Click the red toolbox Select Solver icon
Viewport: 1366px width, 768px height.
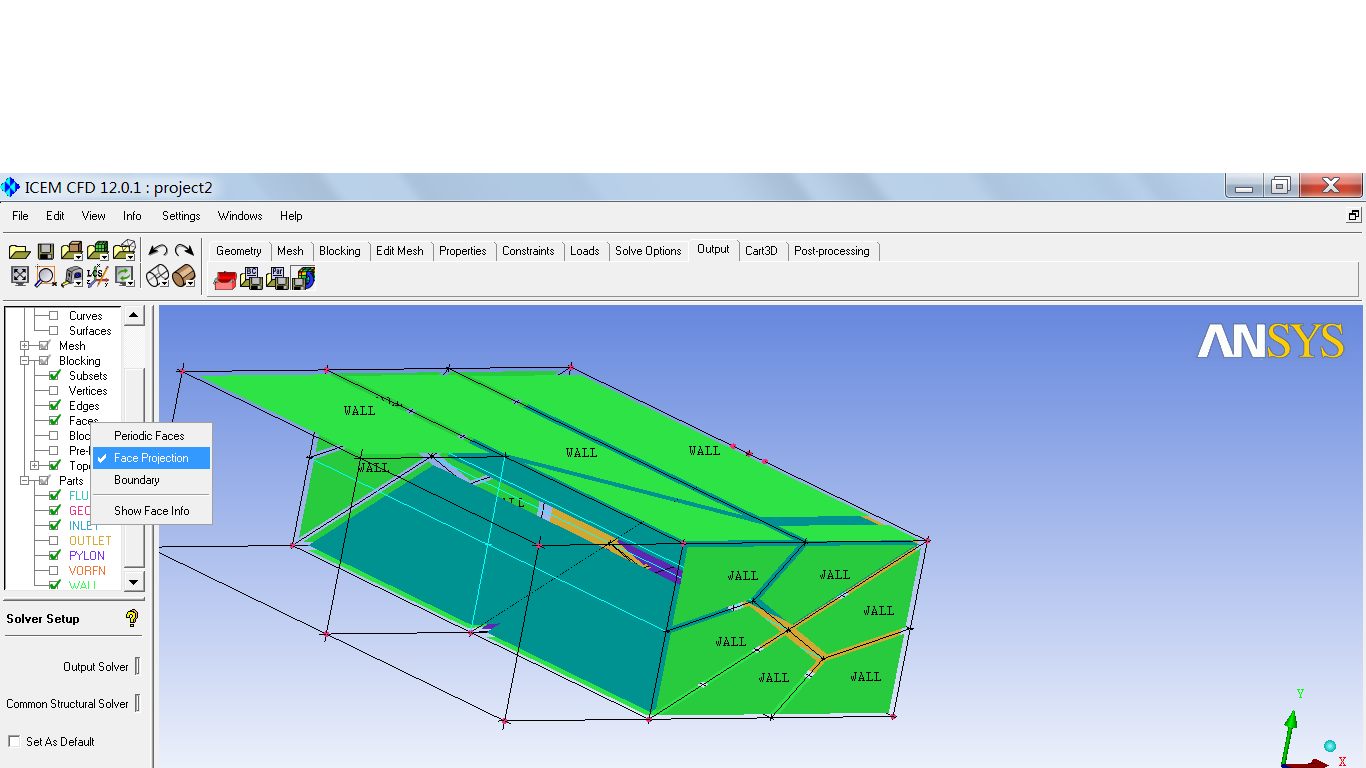225,279
